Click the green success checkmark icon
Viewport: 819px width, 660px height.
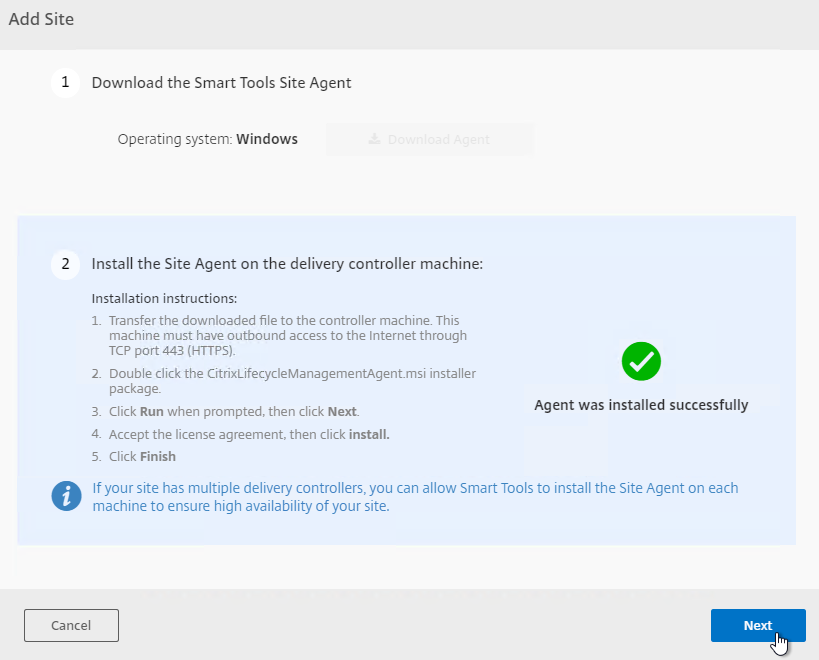pos(641,361)
